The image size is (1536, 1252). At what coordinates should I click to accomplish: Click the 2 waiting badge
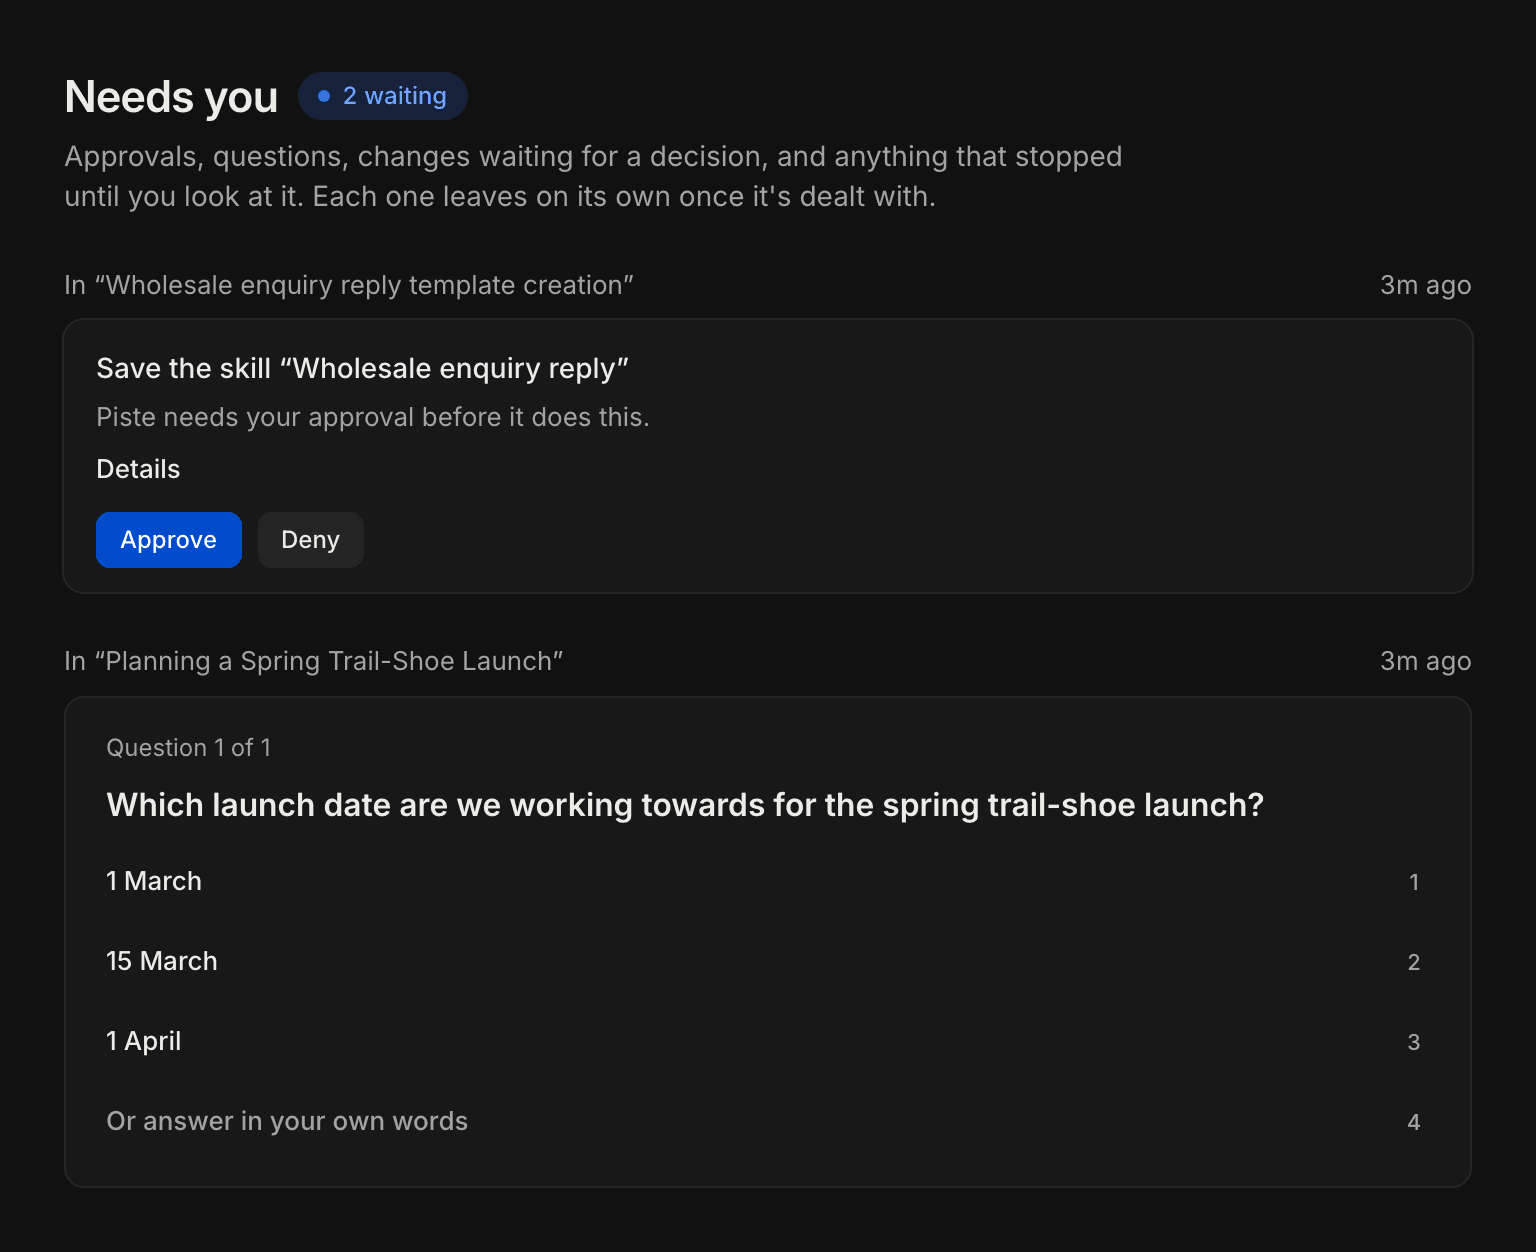click(x=383, y=96)
